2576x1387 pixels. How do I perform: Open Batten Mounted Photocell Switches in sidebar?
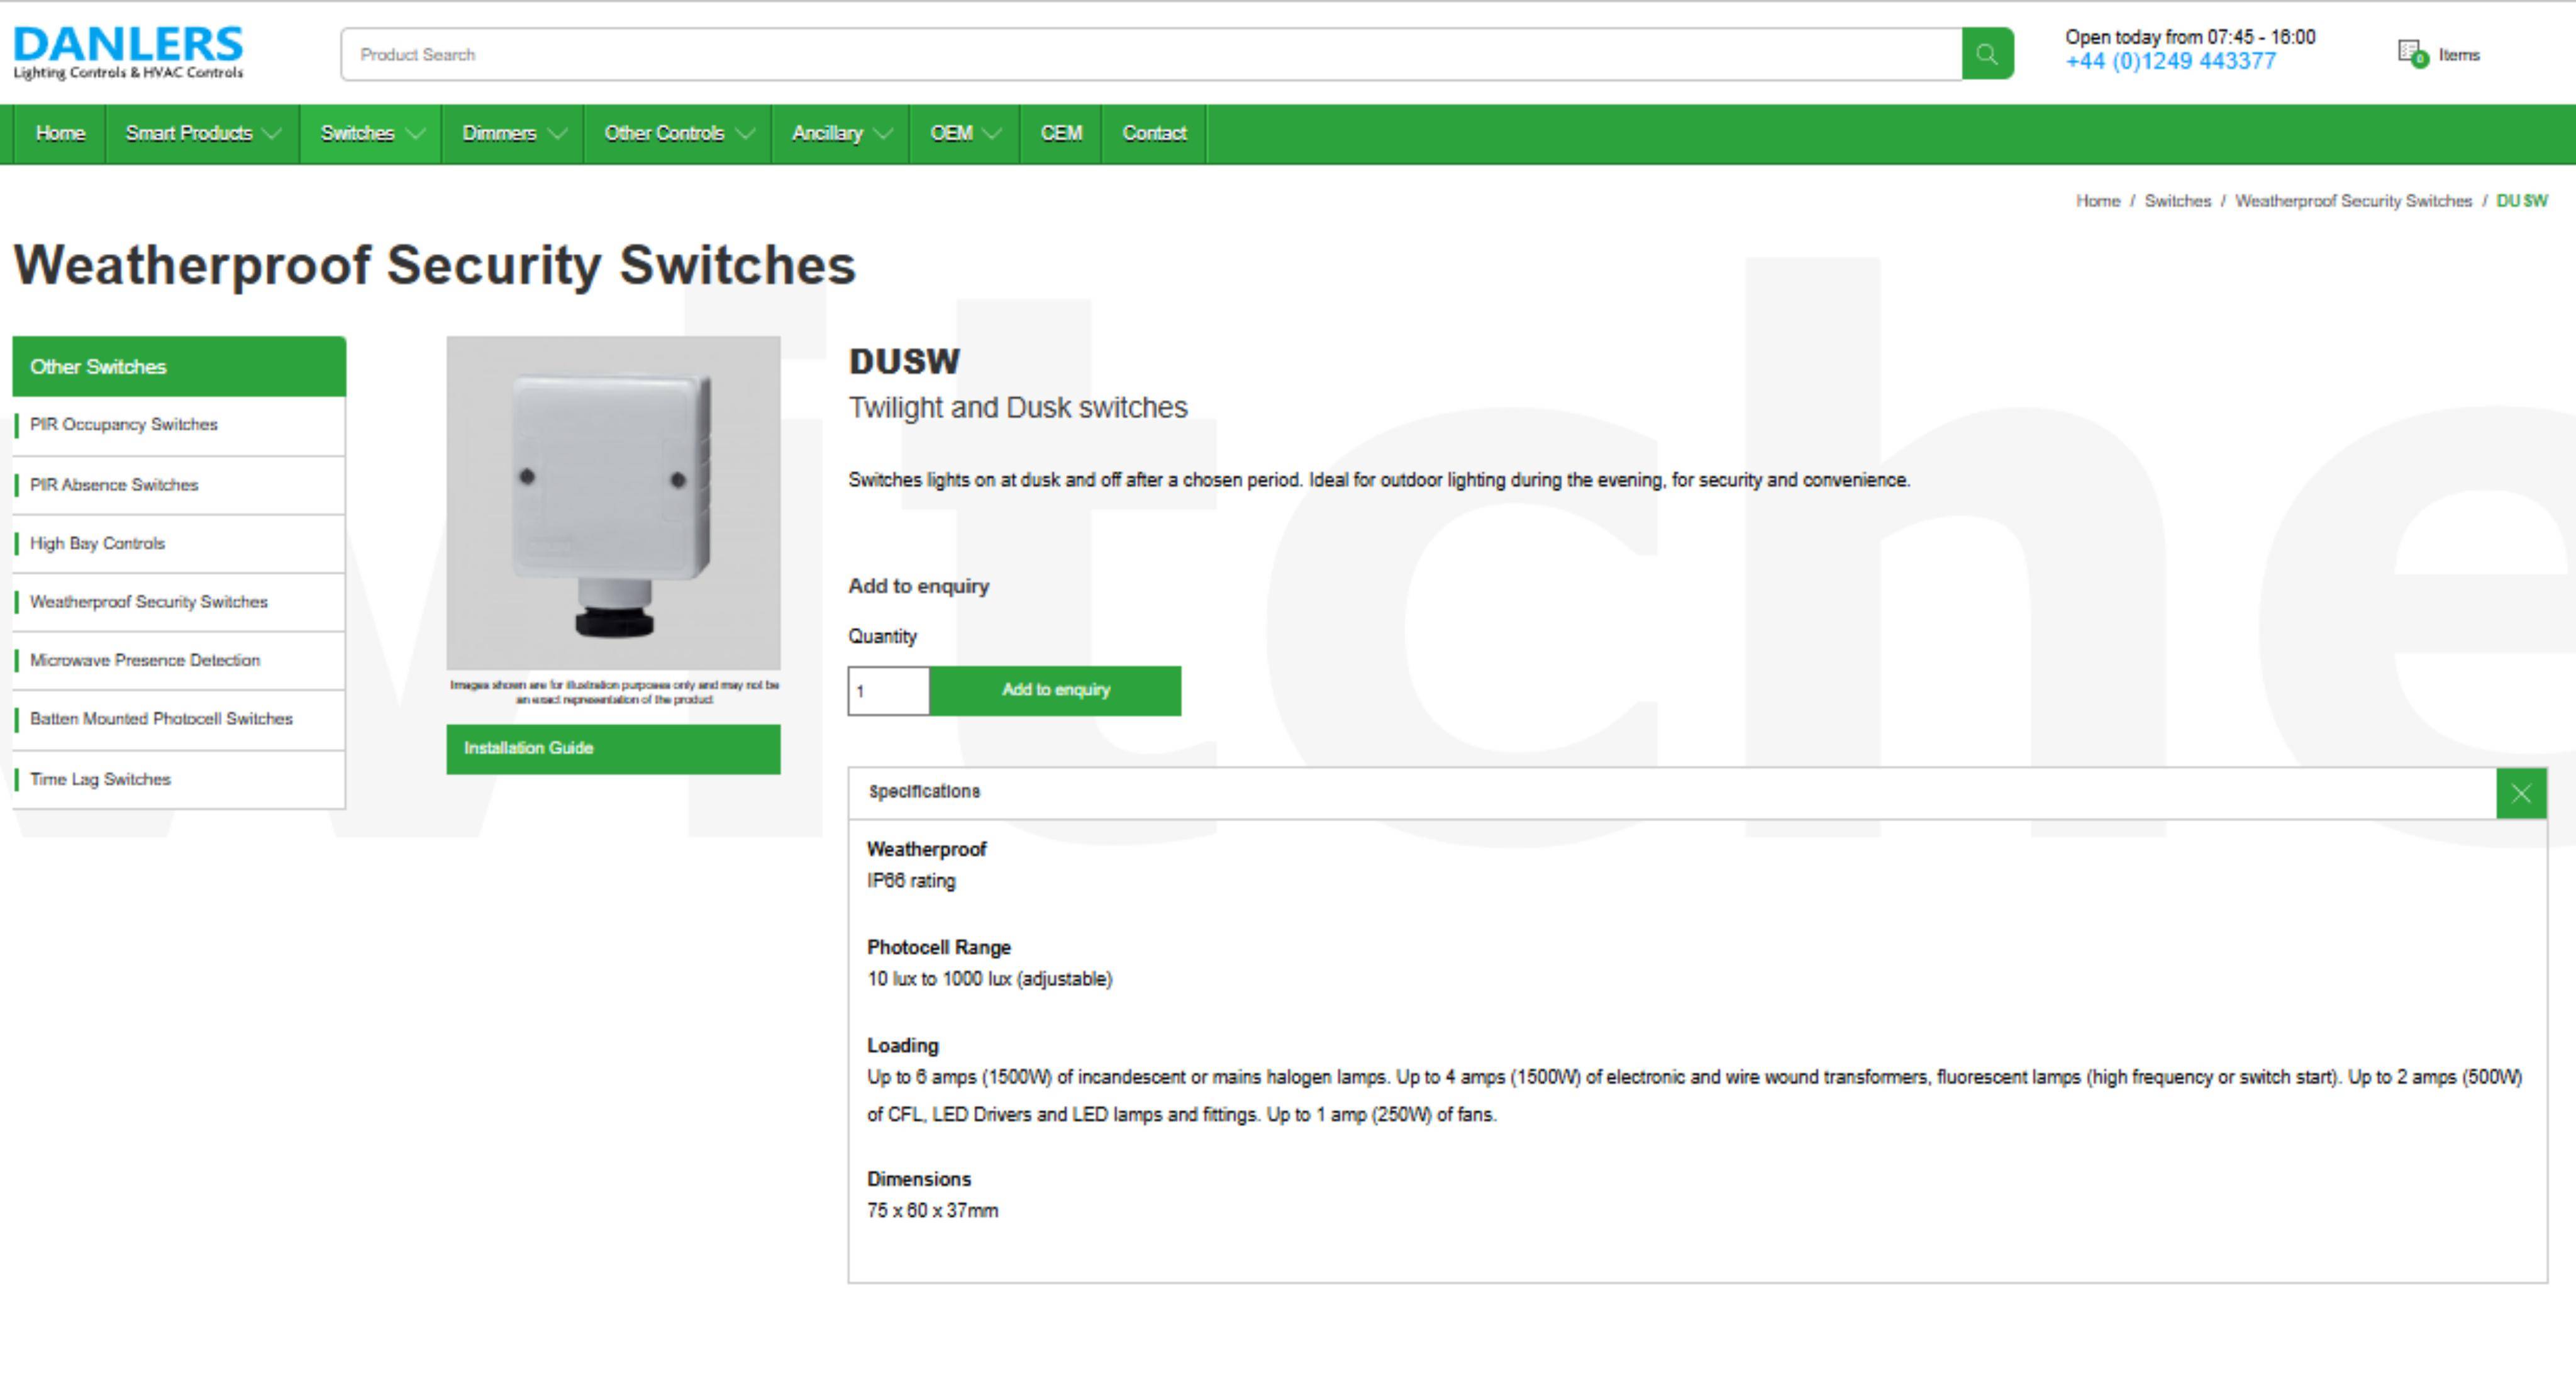tap(179, 720)
